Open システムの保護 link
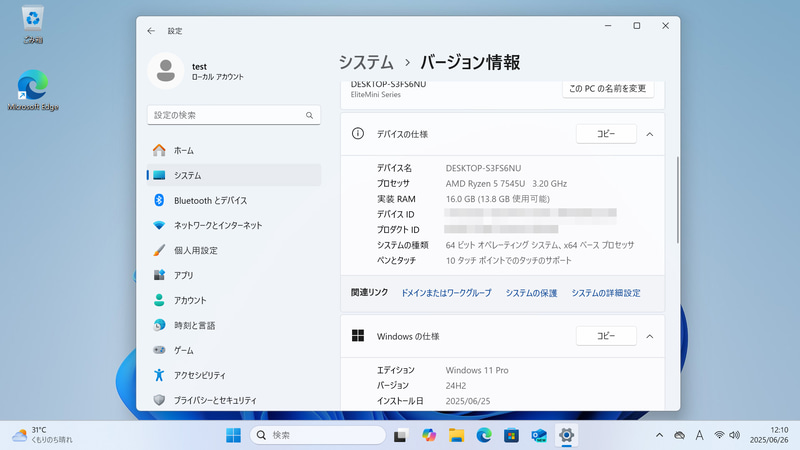This screenshot has height=450, width=800. point(531,293)
